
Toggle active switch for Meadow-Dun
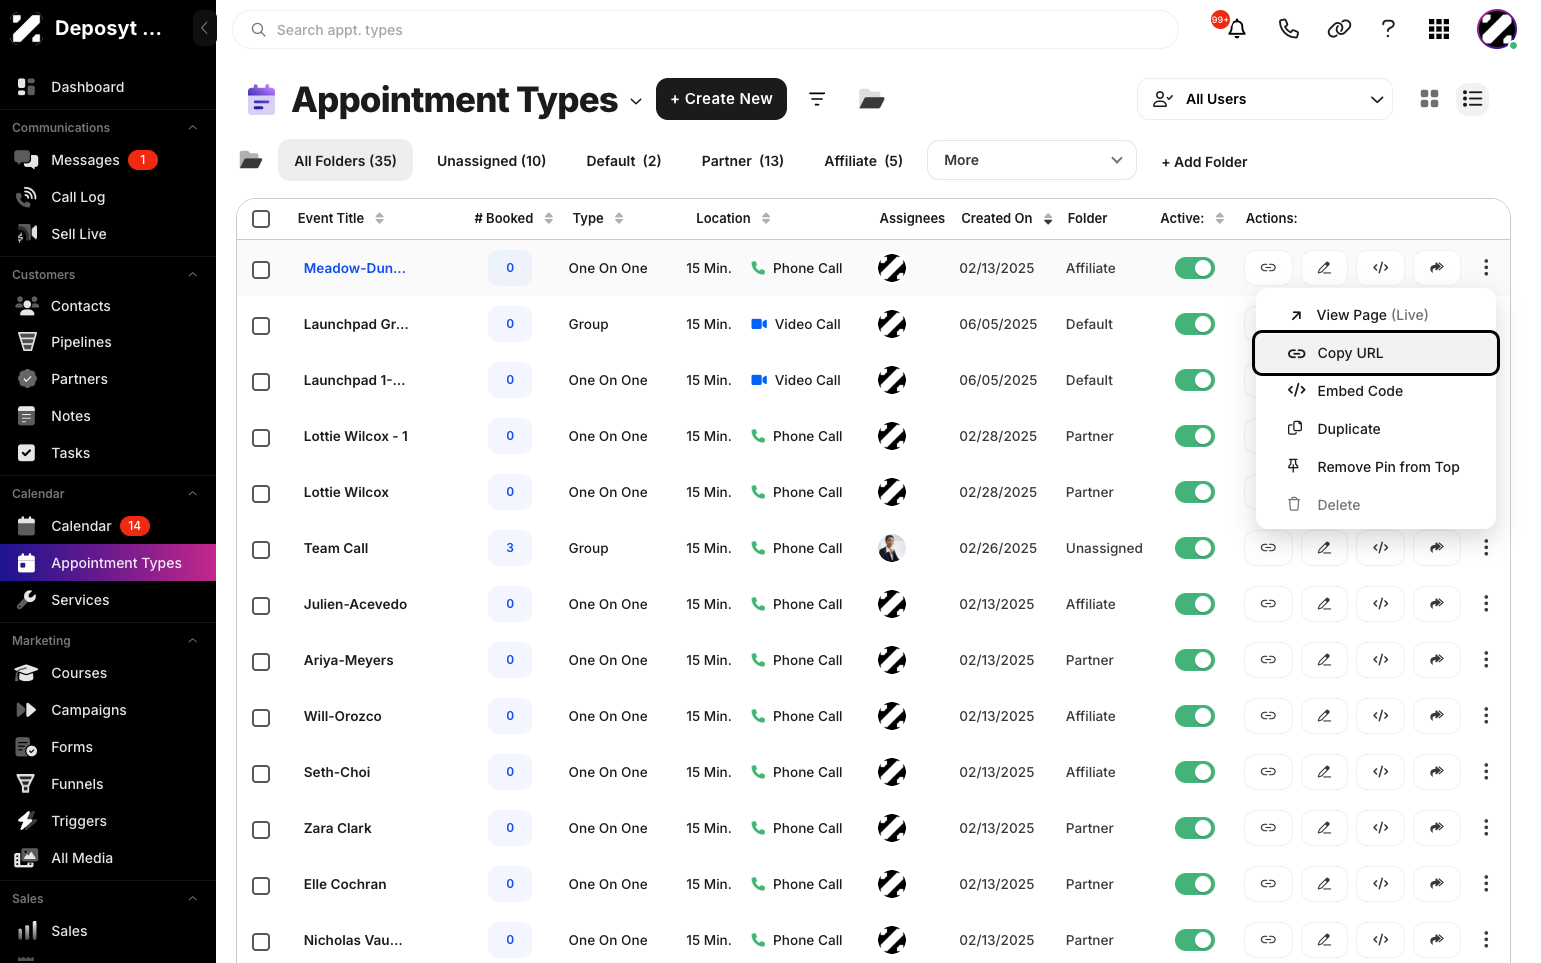[1195, 268]
